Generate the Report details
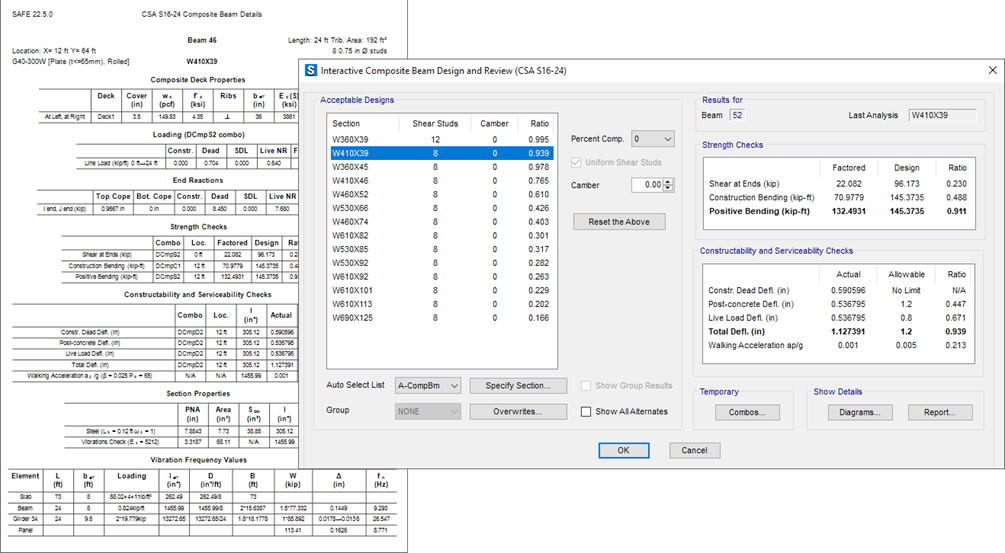The image size is (1005, 553). click(940, 412)
